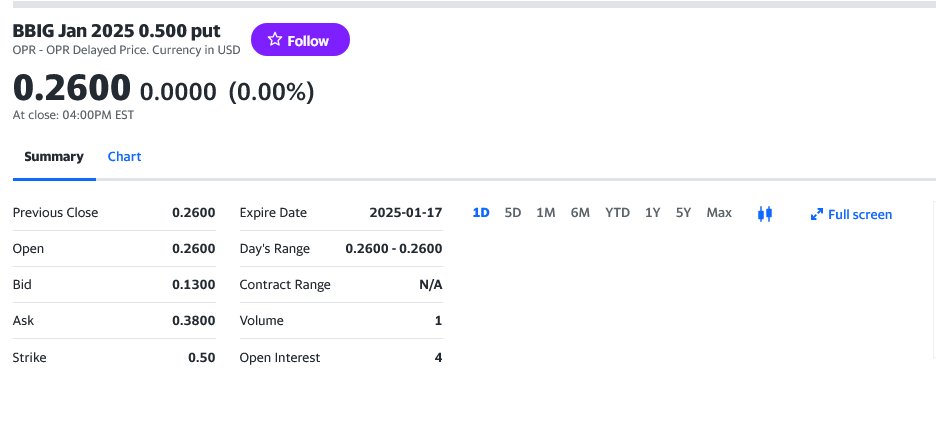Click the BBIG Jan 2025 put title

pyautogui.click(x=117, y=30)
